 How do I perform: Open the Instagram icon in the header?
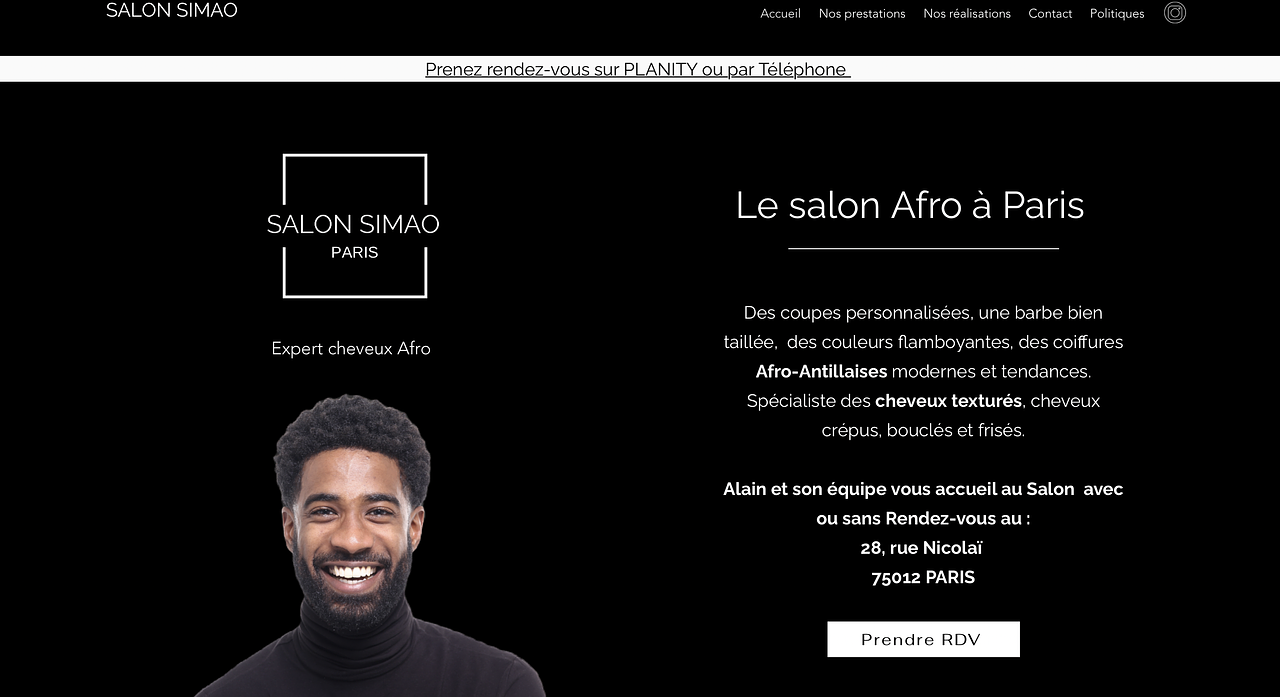[x=1175, y=13]
